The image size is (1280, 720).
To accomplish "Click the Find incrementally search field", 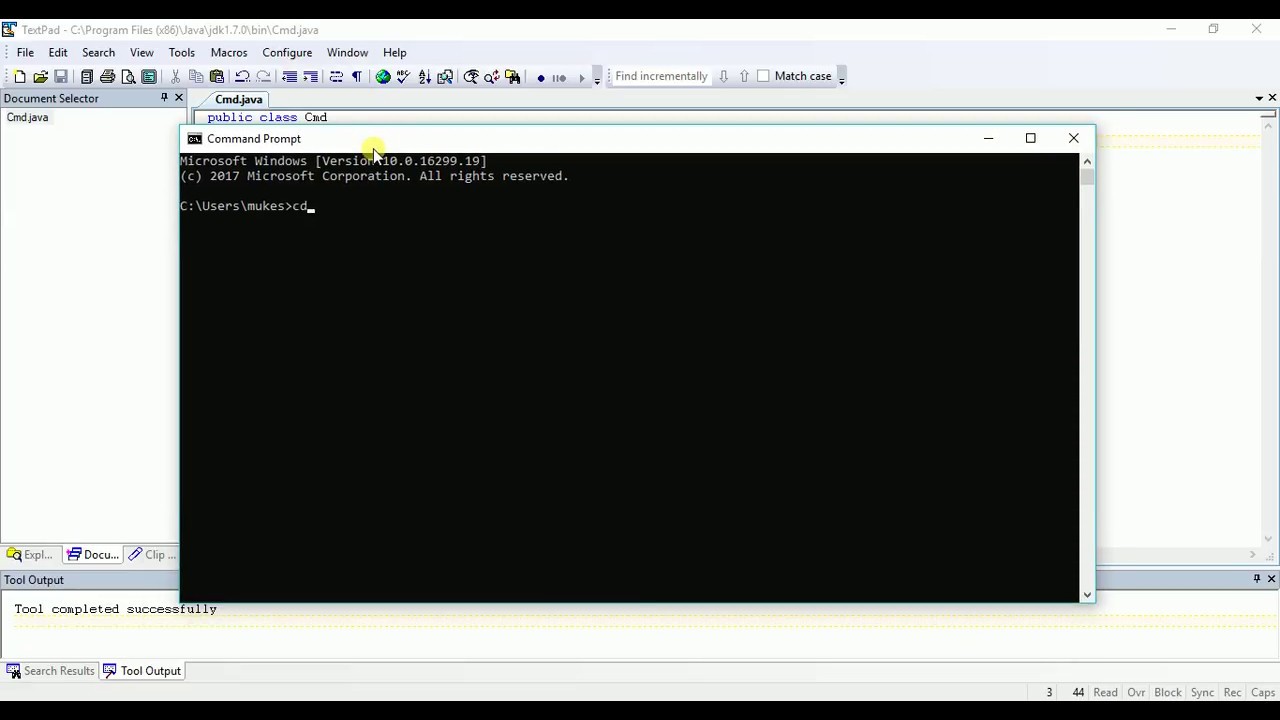I will coord(661,76).
